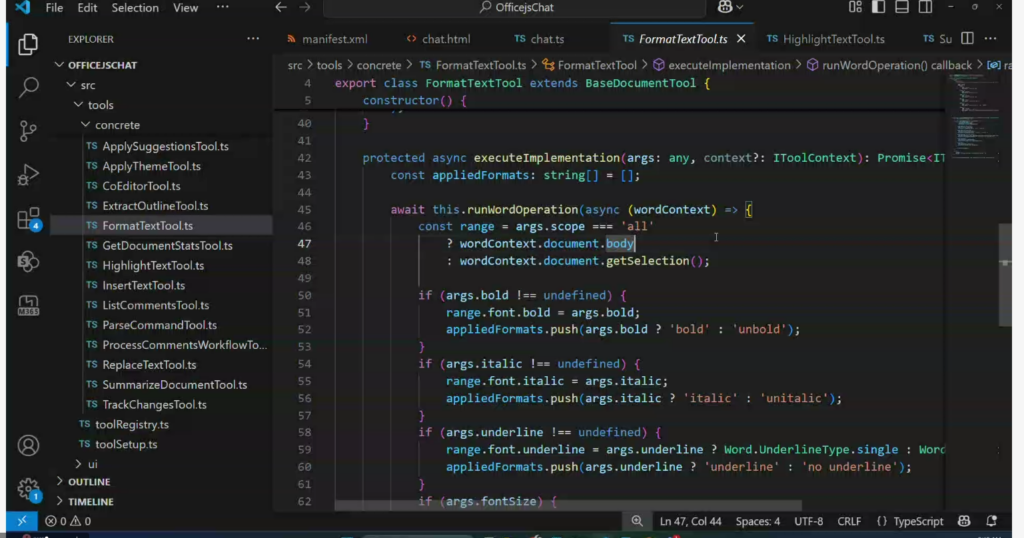The width and height of the screenshot is (1024, 538).
Task: Open the Extensions view with badge
Action: click(28, 219)
